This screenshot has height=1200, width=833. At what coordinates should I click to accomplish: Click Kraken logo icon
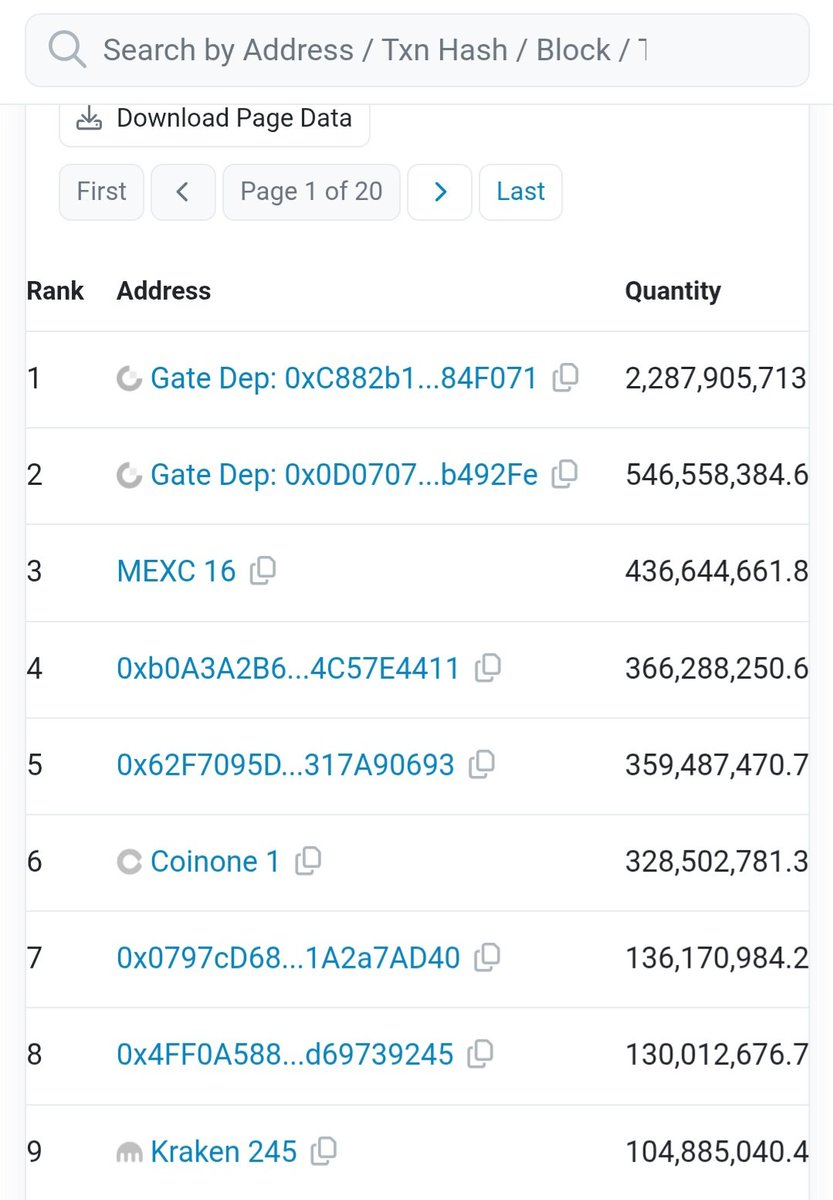click(x=129, y=1153)
